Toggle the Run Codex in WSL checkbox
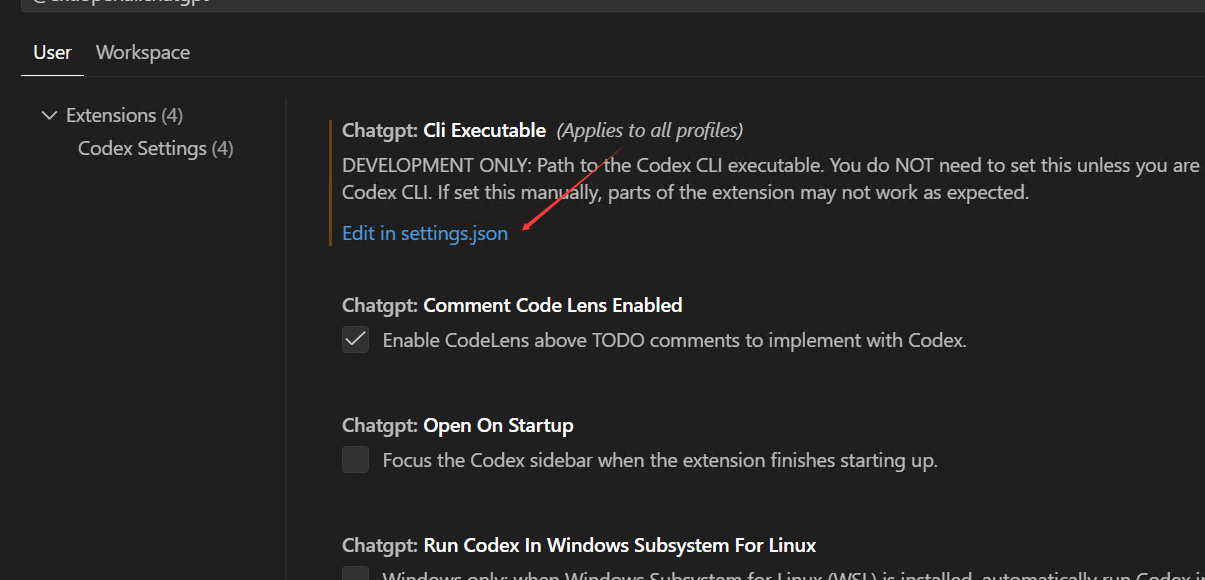 [x=355, y=573]
